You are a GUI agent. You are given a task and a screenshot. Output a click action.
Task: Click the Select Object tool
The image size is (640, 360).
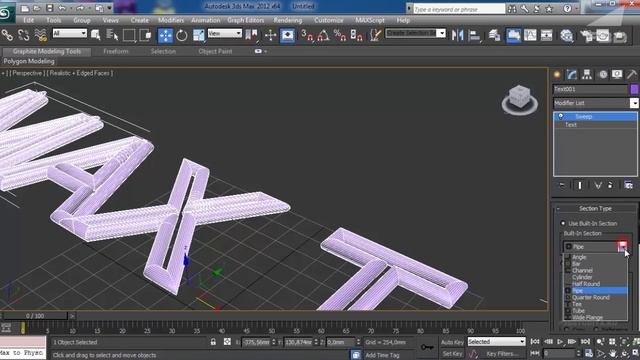[96, 36]
